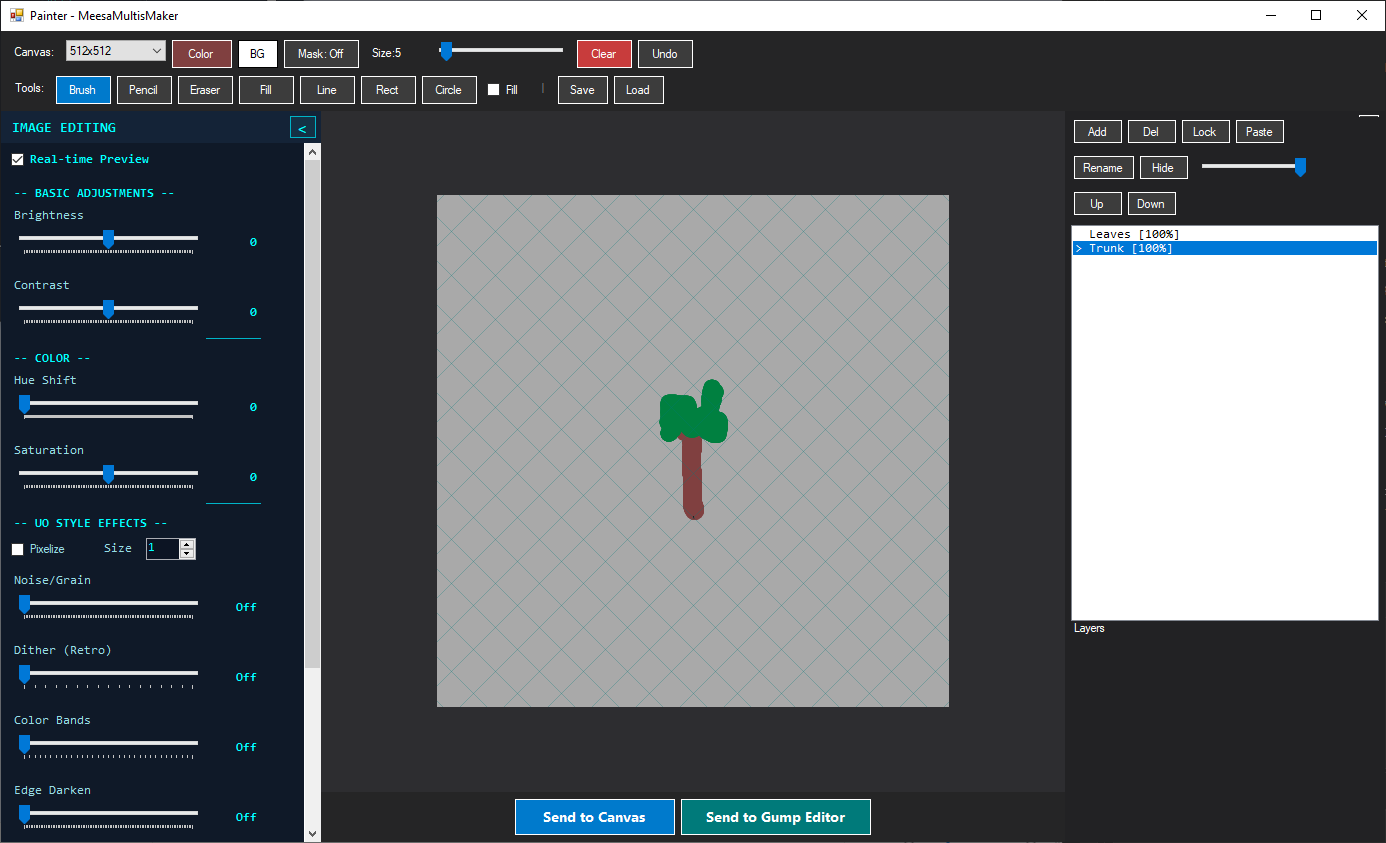Image resolution: width=1386 pixels, height=843 pixels.
Task: Select the Line tool
Action: [x=327, y=90]
